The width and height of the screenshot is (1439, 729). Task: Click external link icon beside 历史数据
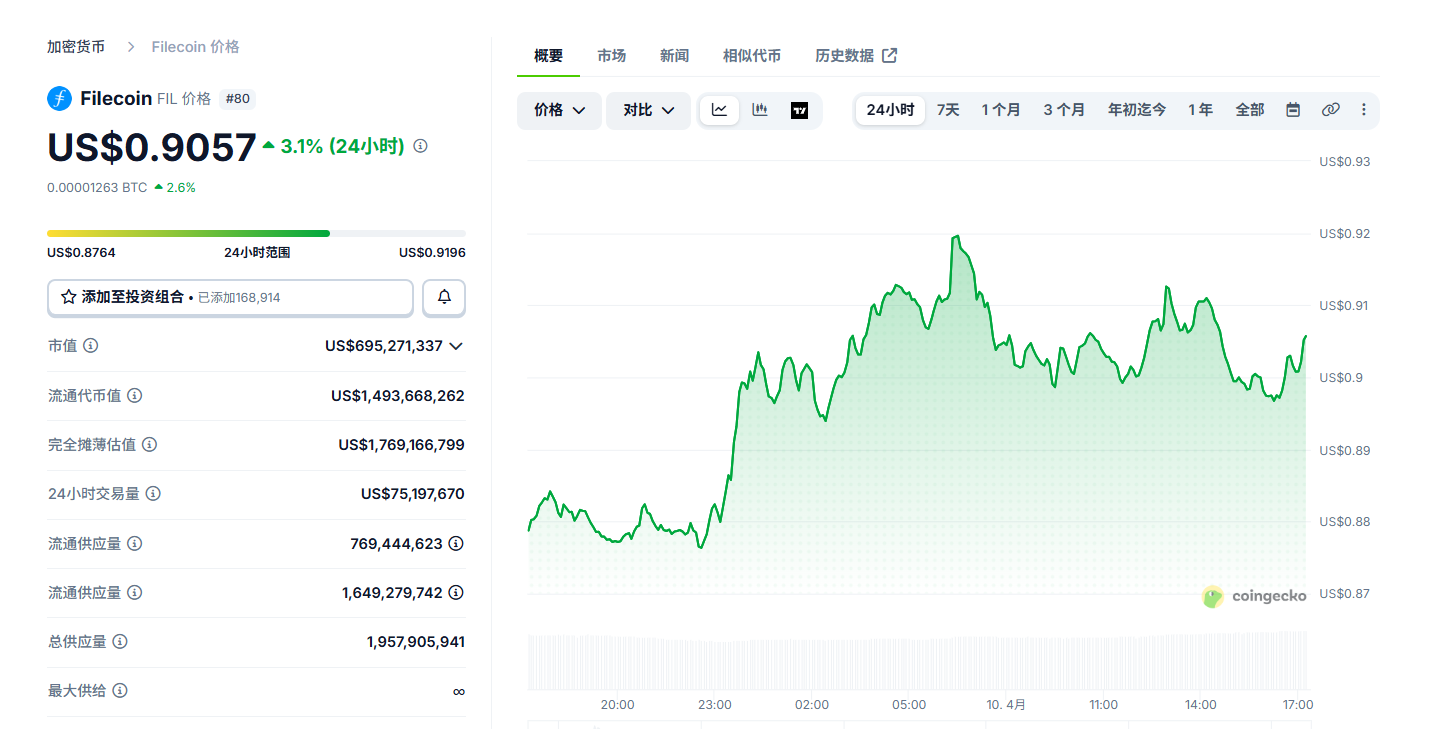[x=890, y=55]
